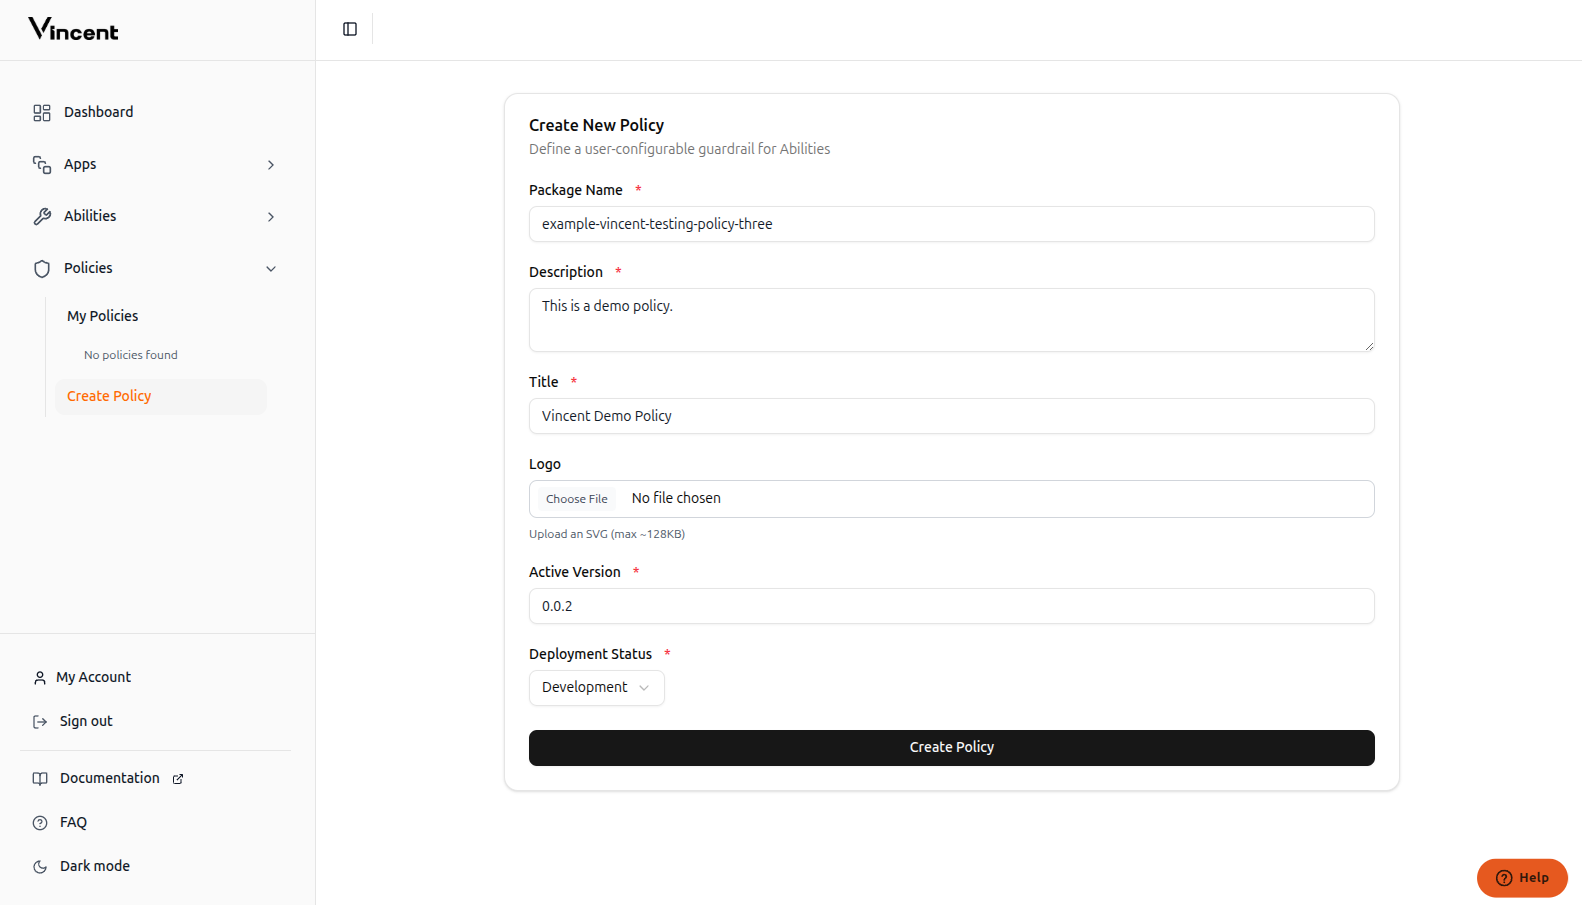Click the Policies shield icon
The height and width of the screenshot is (905, 1582).
point(41,268)
